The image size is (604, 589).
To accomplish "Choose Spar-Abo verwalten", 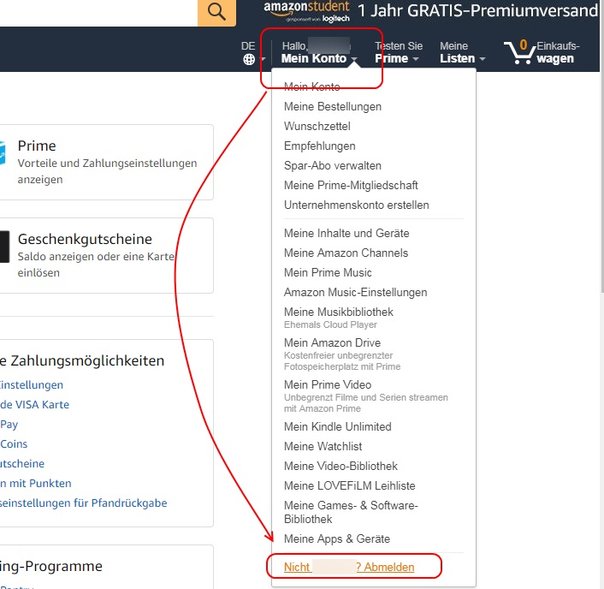I will (333, 166).
